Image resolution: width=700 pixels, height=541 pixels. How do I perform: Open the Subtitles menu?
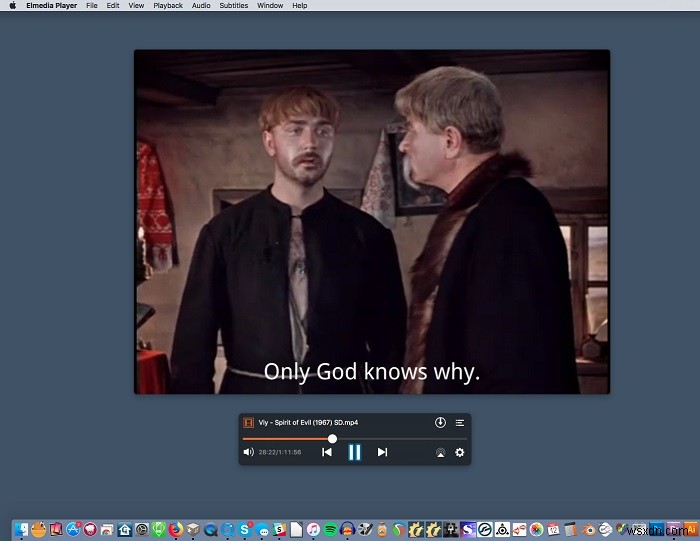click(233, 5)
